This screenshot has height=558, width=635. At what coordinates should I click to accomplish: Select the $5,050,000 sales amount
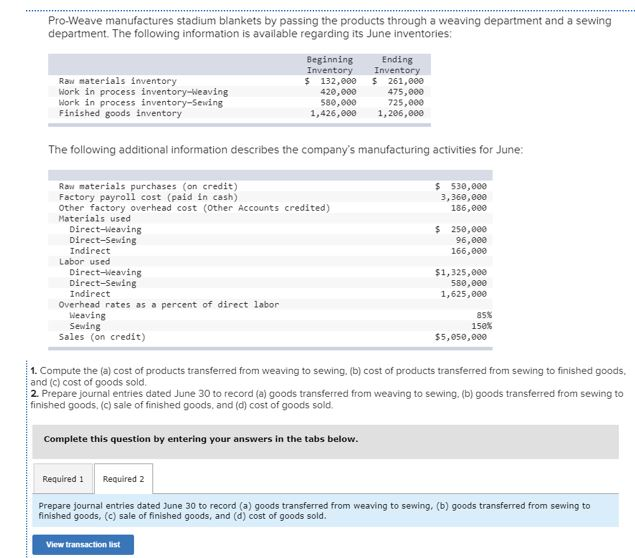(x=461, y=337)
